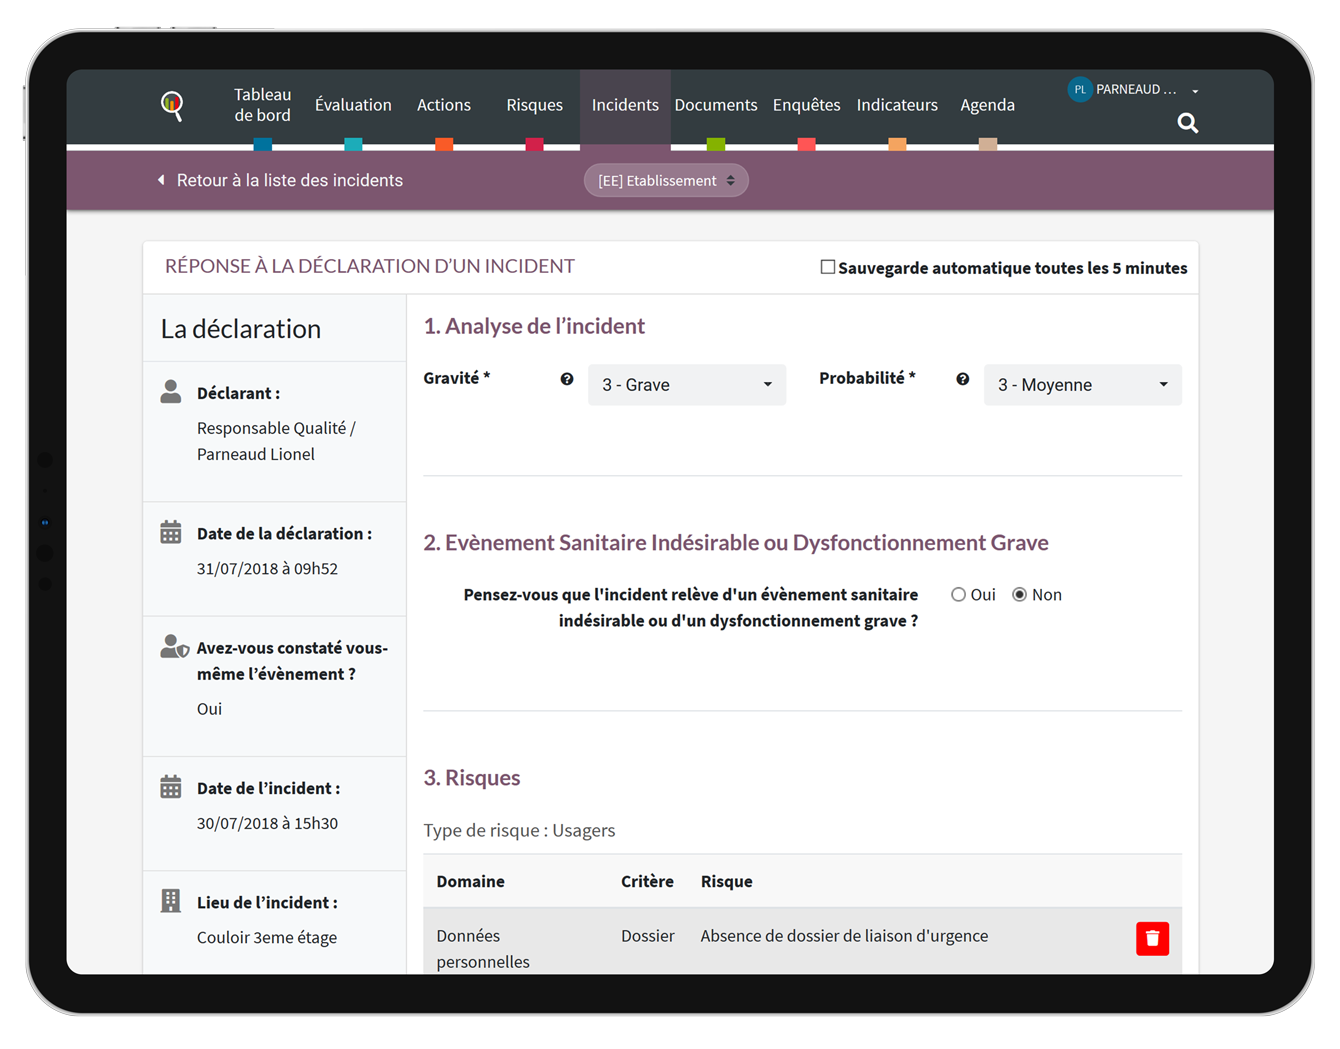Screen dimensions: 1340x1049
Task: Select Oui for undesirable health event
Action: [958, 595]
